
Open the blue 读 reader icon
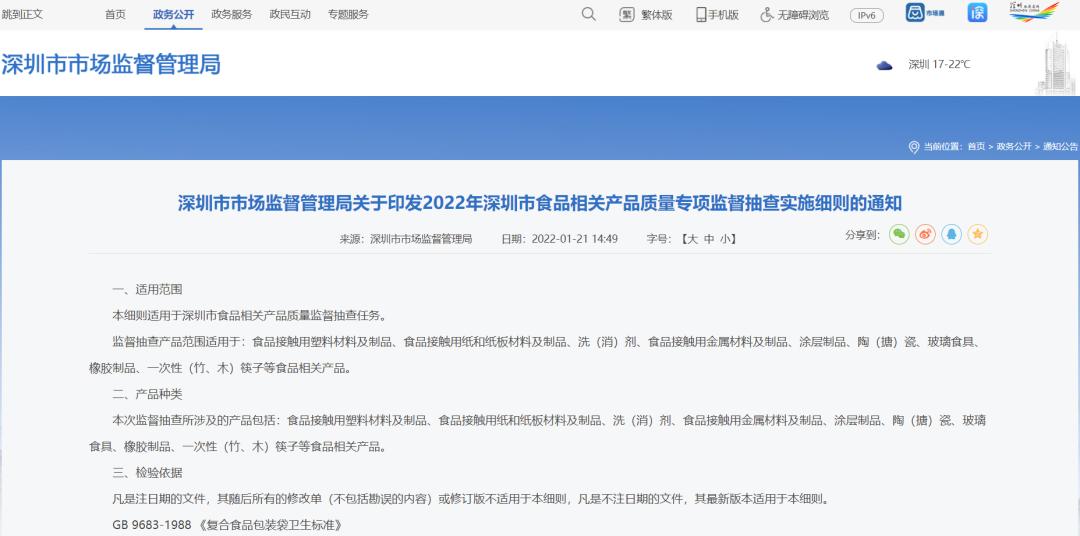click(x=976, y=13)
